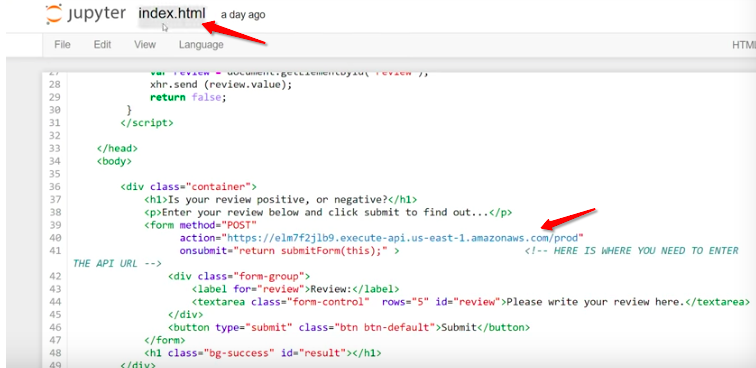Screen dimensions: 756x368
Task: Click the 'Enter your review below' paragraph line
Action: [x=328, y=212]
